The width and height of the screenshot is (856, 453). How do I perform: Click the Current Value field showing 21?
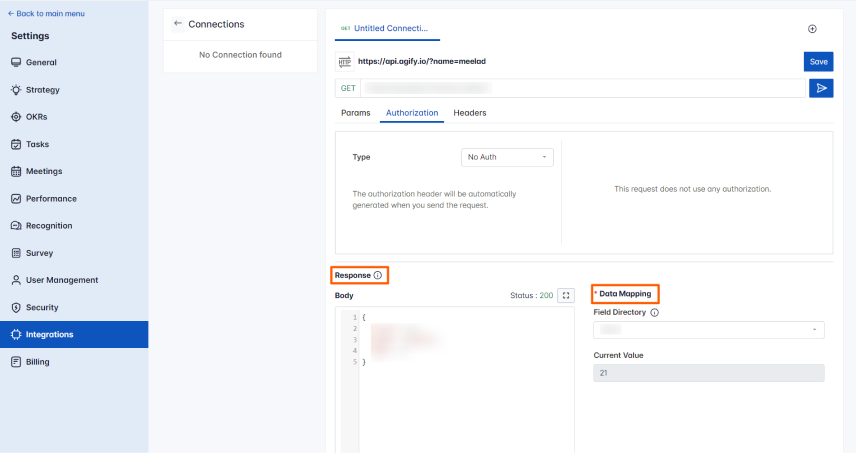709,373
